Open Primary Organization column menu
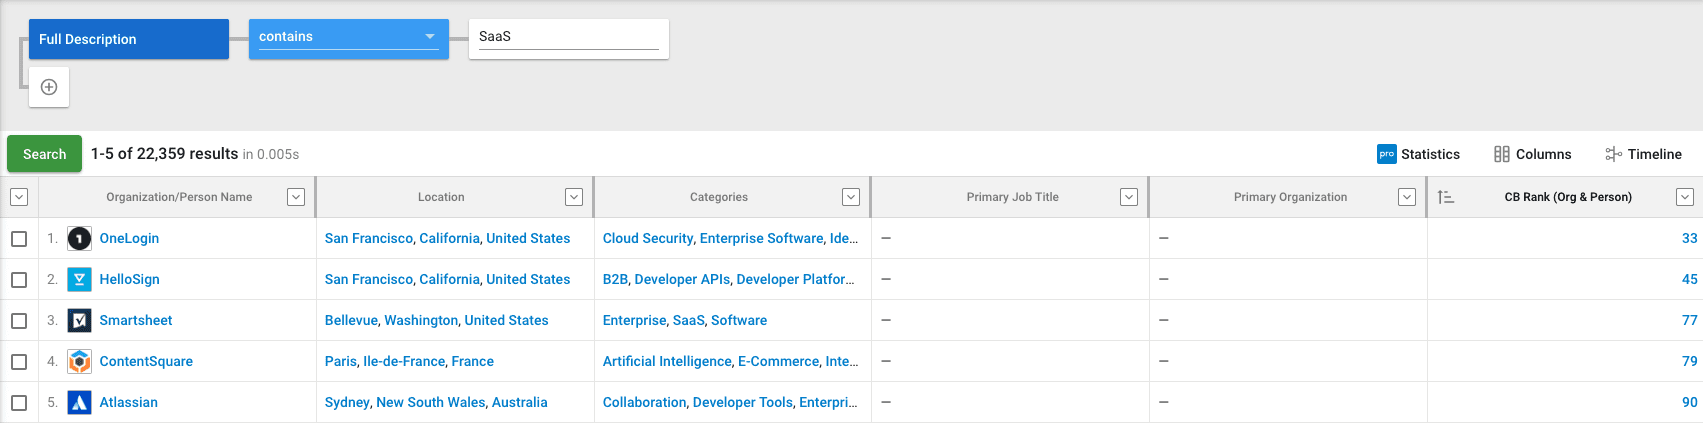 click(x=1407, y=197)
